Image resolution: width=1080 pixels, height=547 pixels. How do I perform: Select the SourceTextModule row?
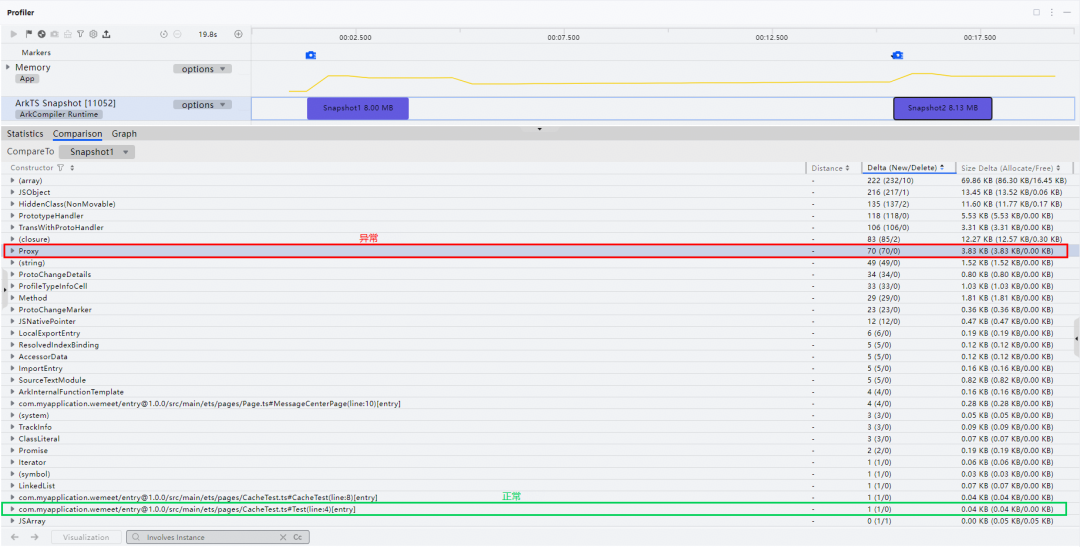(x=539, y=380)
